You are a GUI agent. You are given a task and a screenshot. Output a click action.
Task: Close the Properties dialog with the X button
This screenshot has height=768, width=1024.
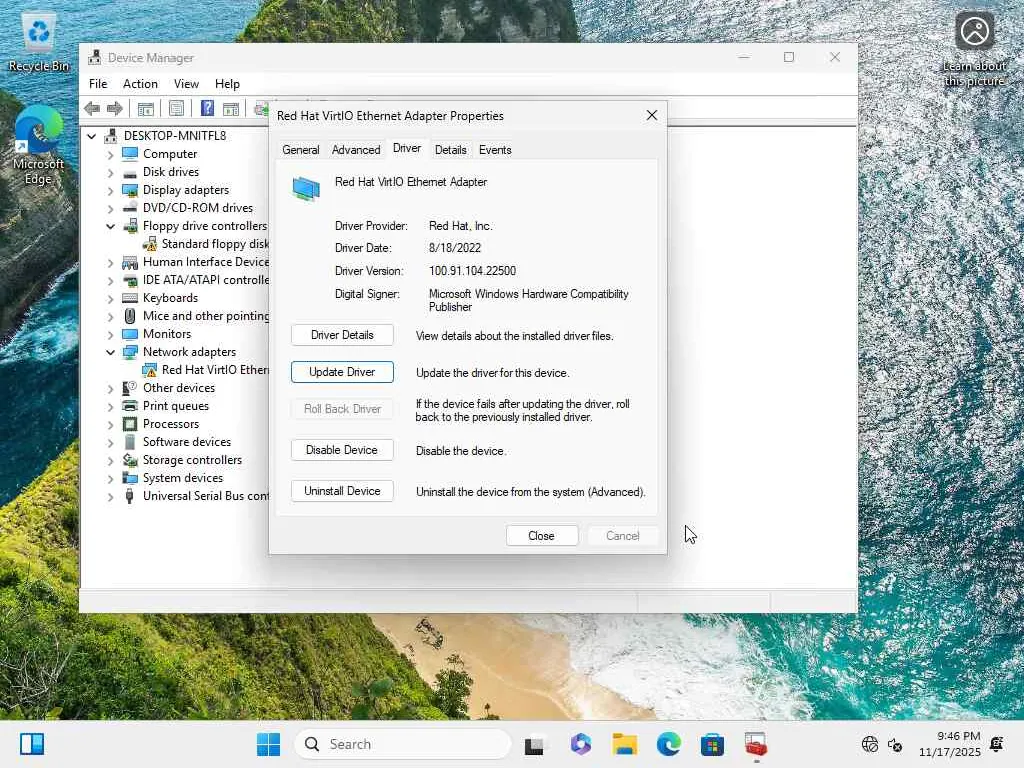(652, 115)
